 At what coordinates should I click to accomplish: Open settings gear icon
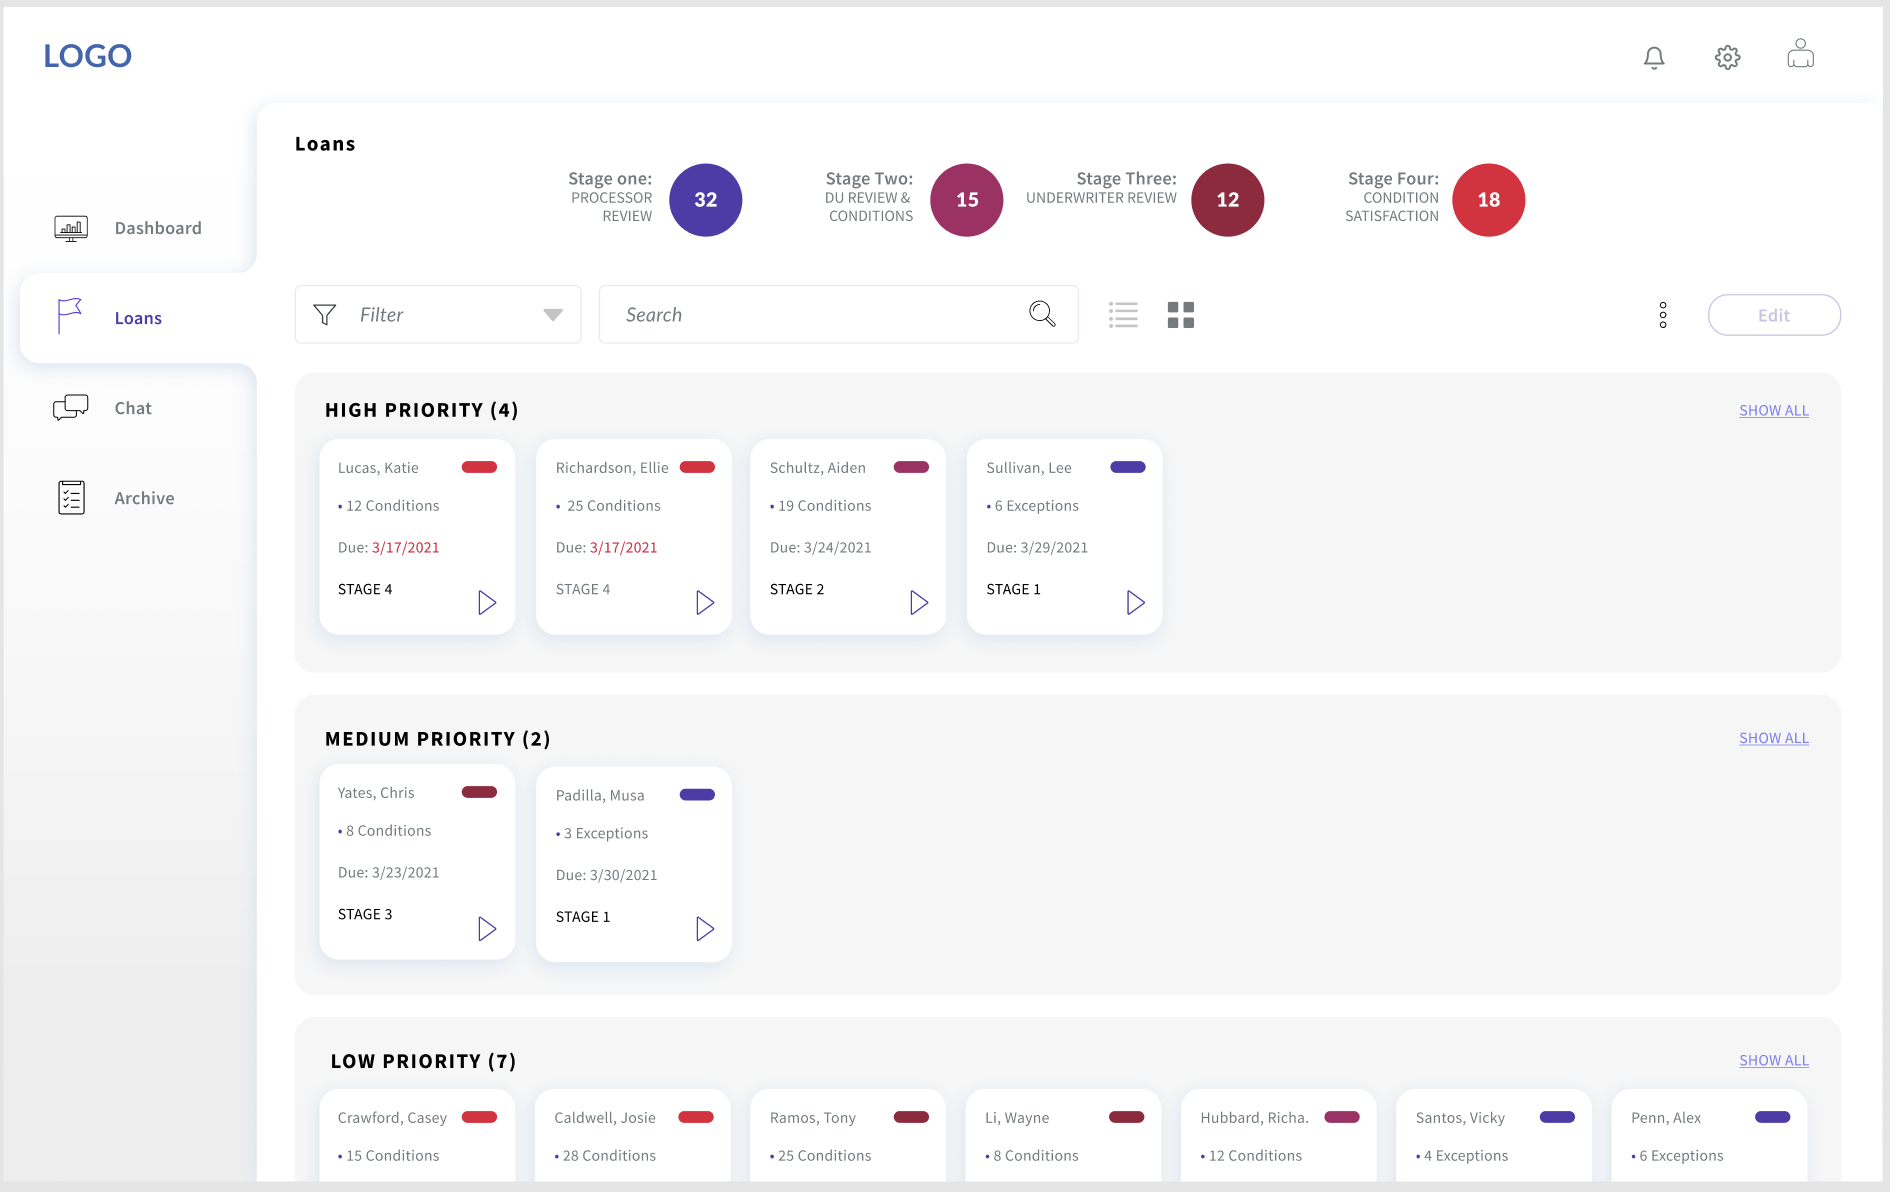[x=1727, y=58]
